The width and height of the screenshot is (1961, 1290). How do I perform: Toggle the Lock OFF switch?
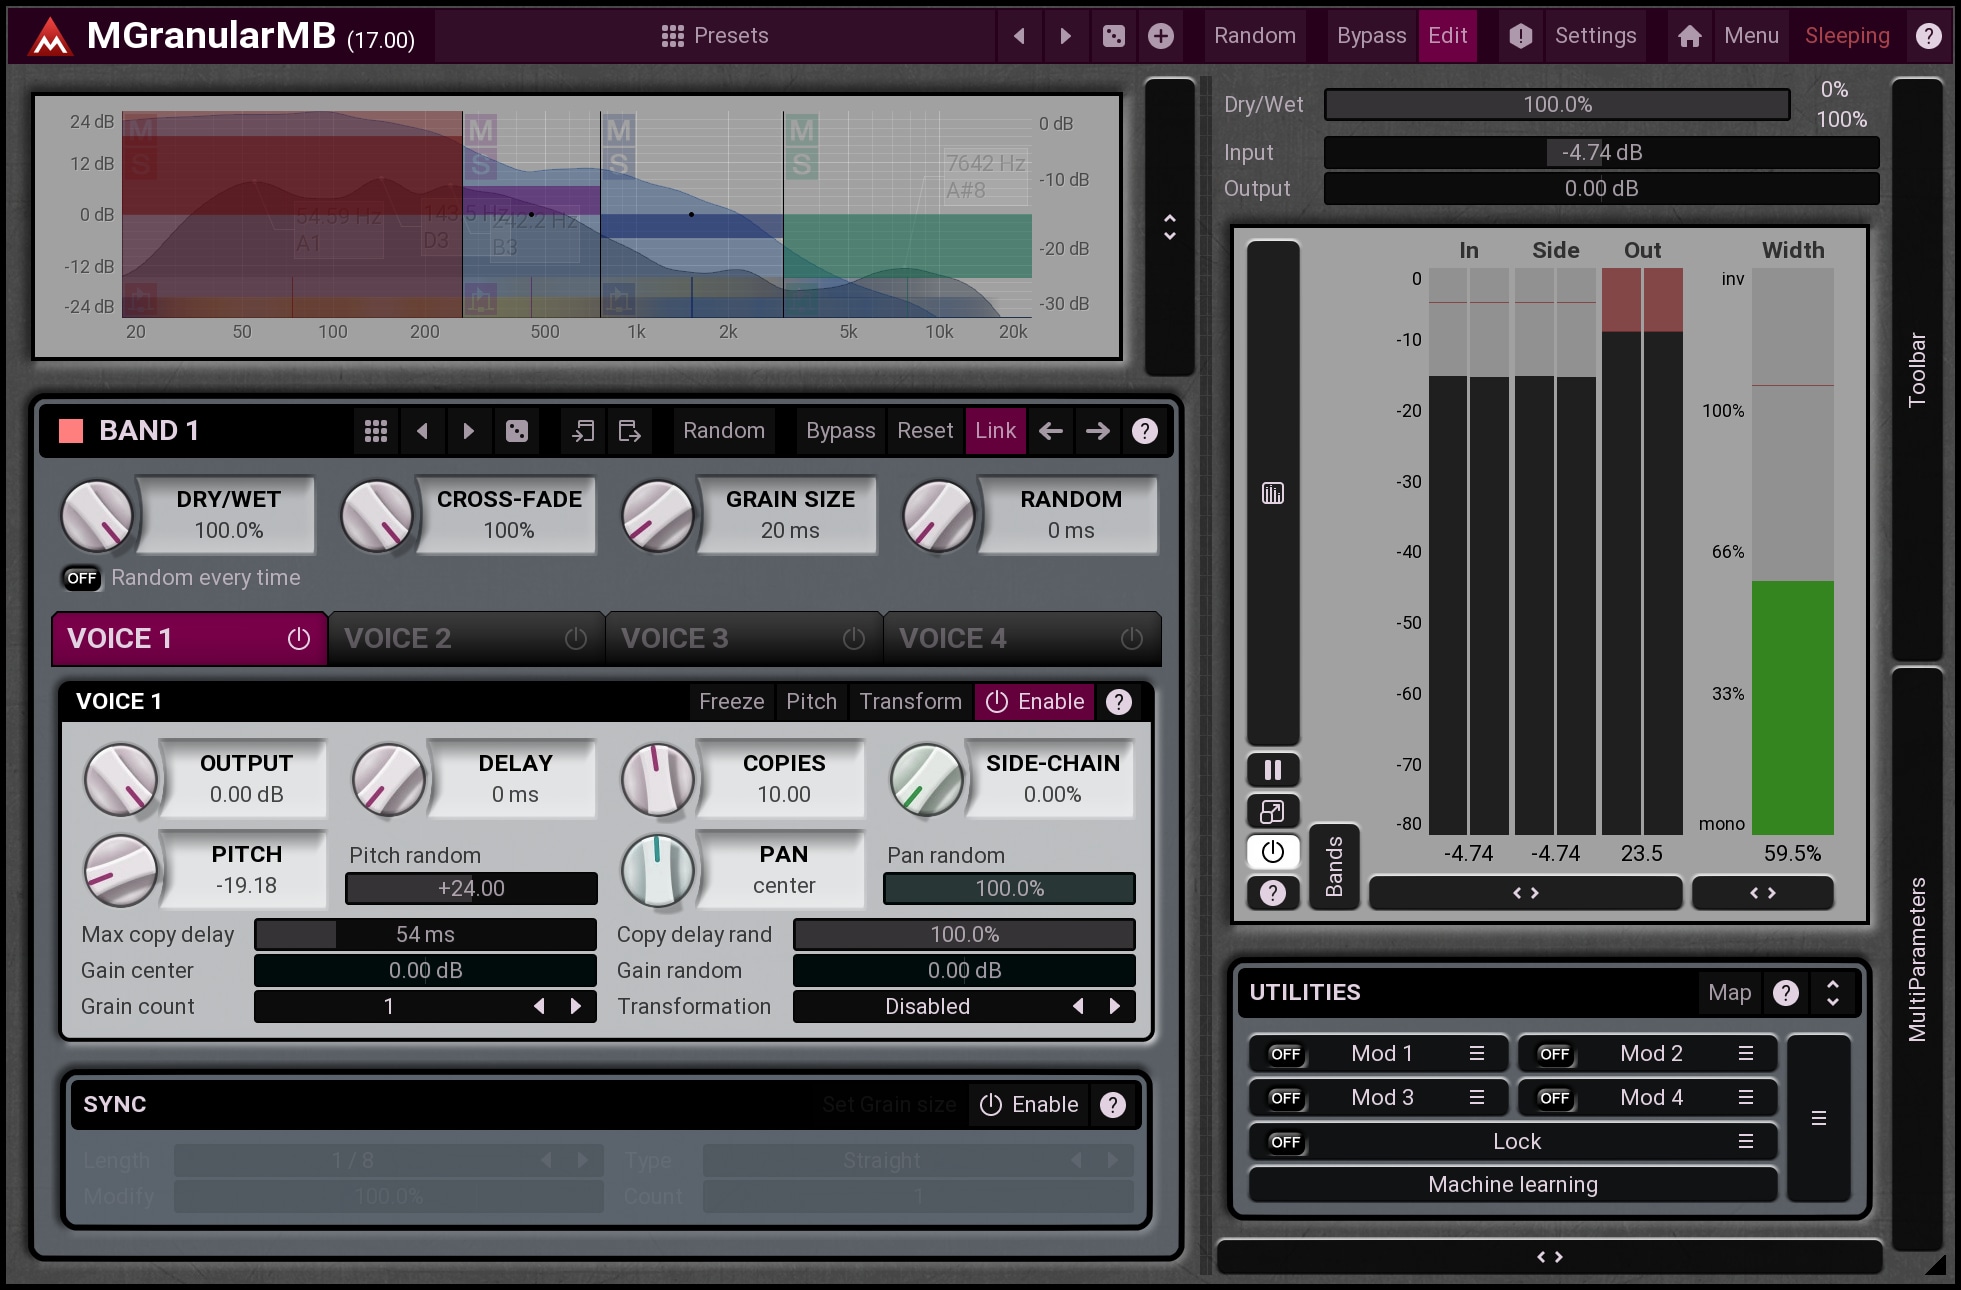coord(1284,1142)
